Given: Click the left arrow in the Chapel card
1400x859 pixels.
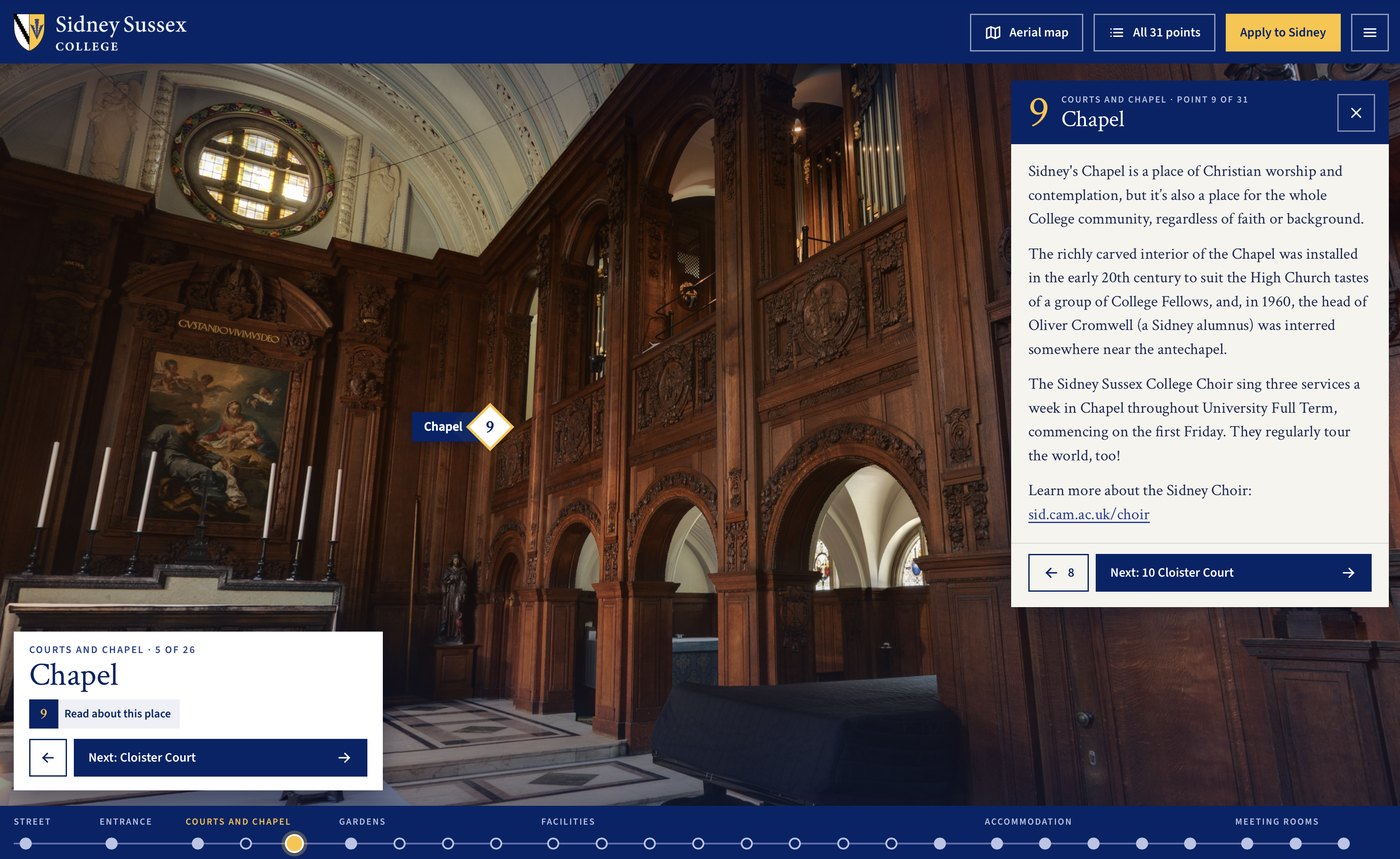Looking at the screenshot, I should point(48,758).
